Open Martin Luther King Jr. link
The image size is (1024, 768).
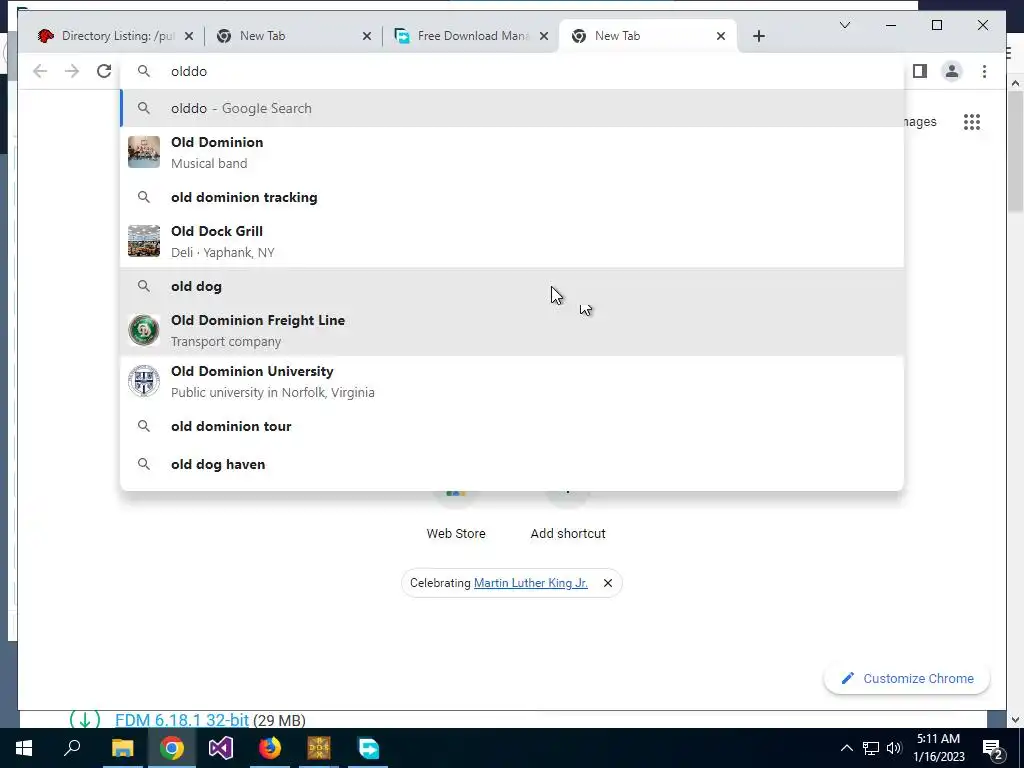point(530,583)
